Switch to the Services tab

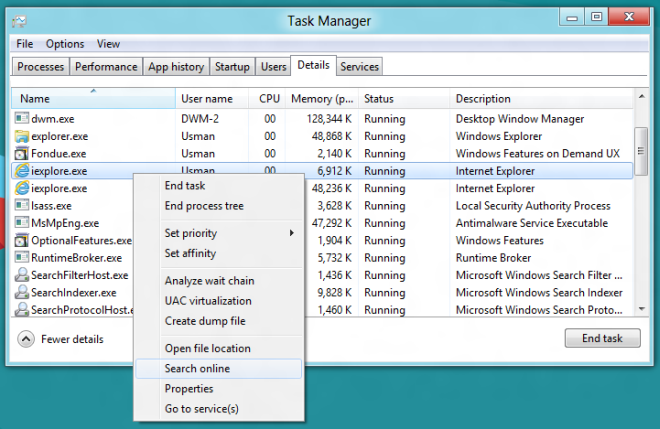(359, 67)
